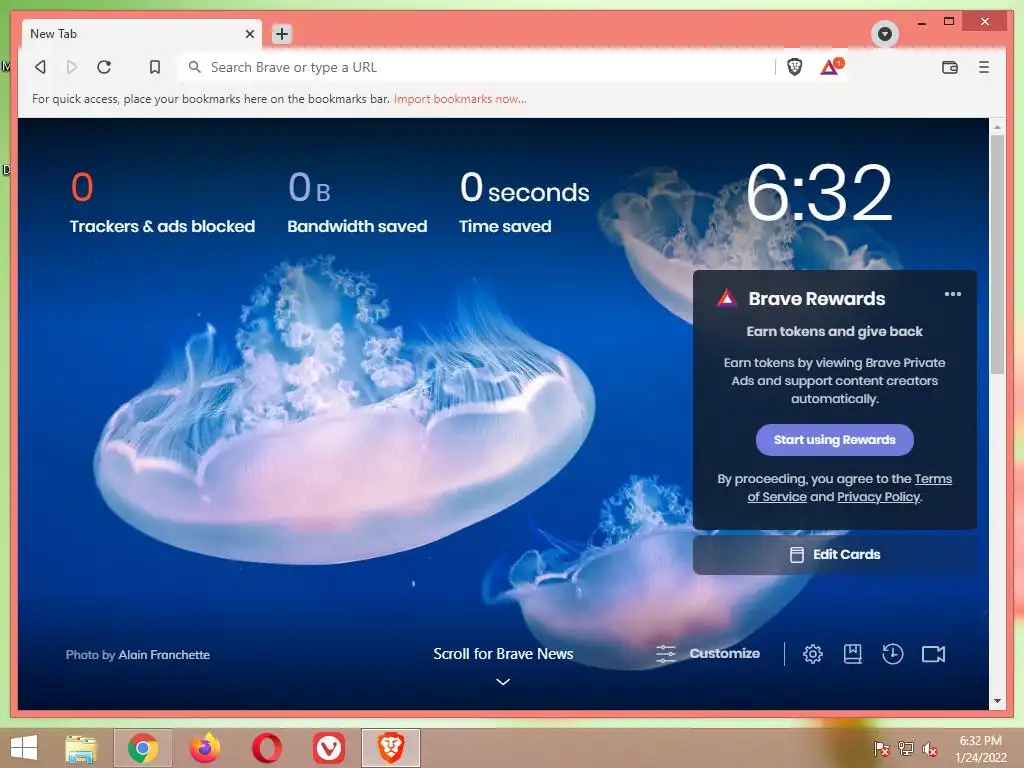
Task: Click the Brave icon on the taskbar
Action: click(391, 748)
